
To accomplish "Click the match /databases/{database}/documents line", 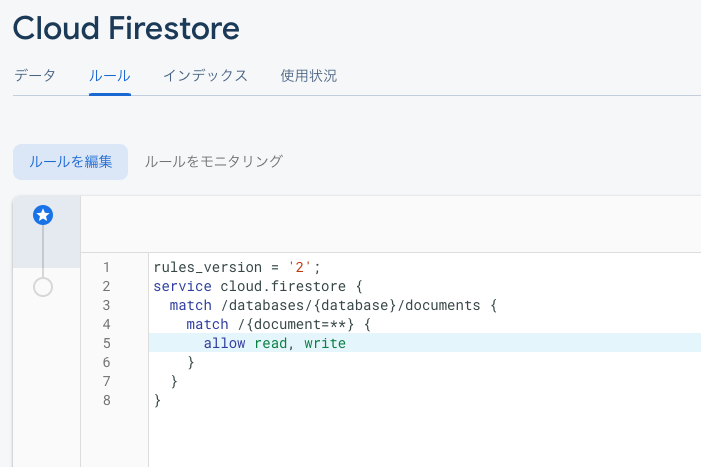I will click(x=333, y=305).
